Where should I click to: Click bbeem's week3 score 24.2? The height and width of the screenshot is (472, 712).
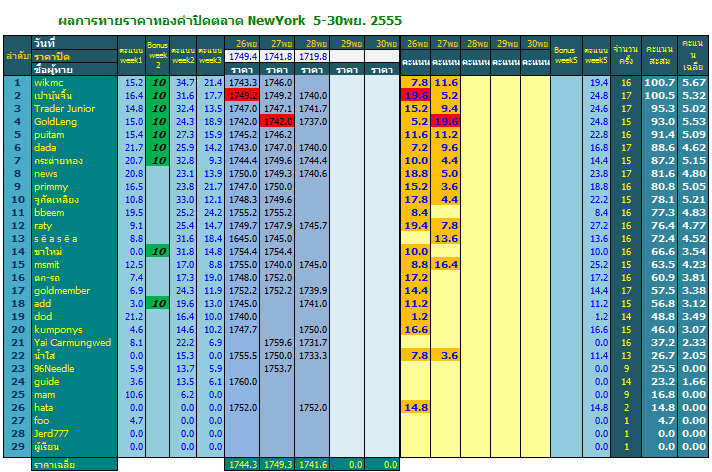click(211, 213)
